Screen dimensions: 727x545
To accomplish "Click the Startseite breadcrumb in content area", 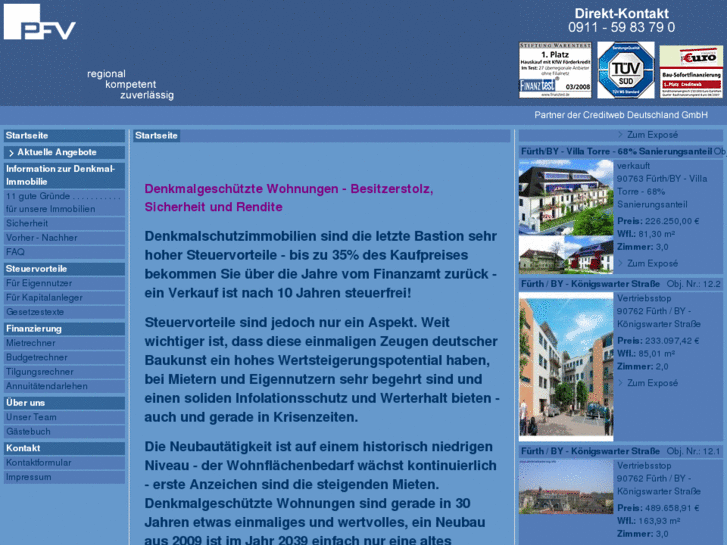I will tap(156, 135).
